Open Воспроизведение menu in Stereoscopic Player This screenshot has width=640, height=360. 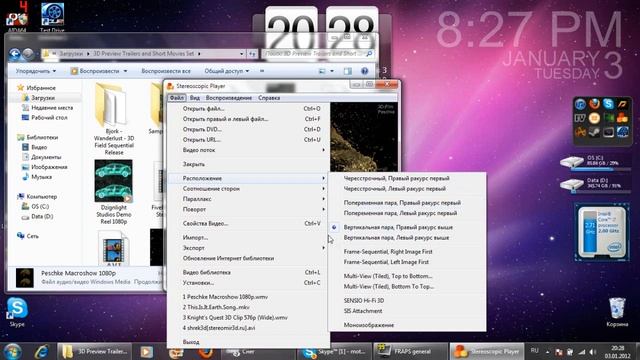(x=229, y=98)
